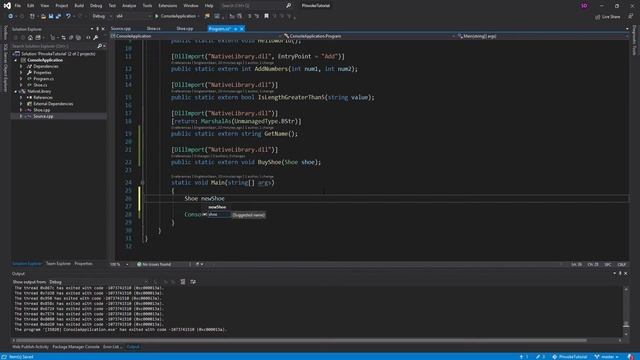
Task: Switch to the Shoe.cs editor tab
Action: [153, 29]
